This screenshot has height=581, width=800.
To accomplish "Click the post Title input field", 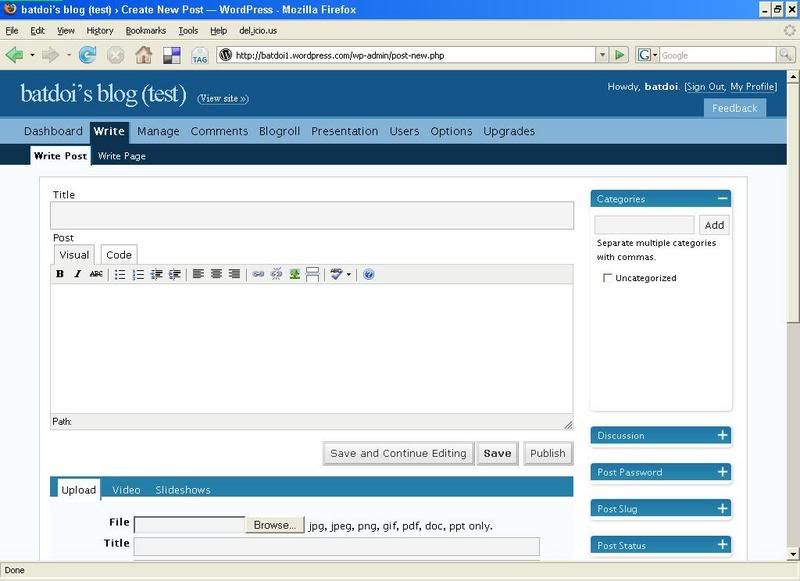I will [312, 215].
